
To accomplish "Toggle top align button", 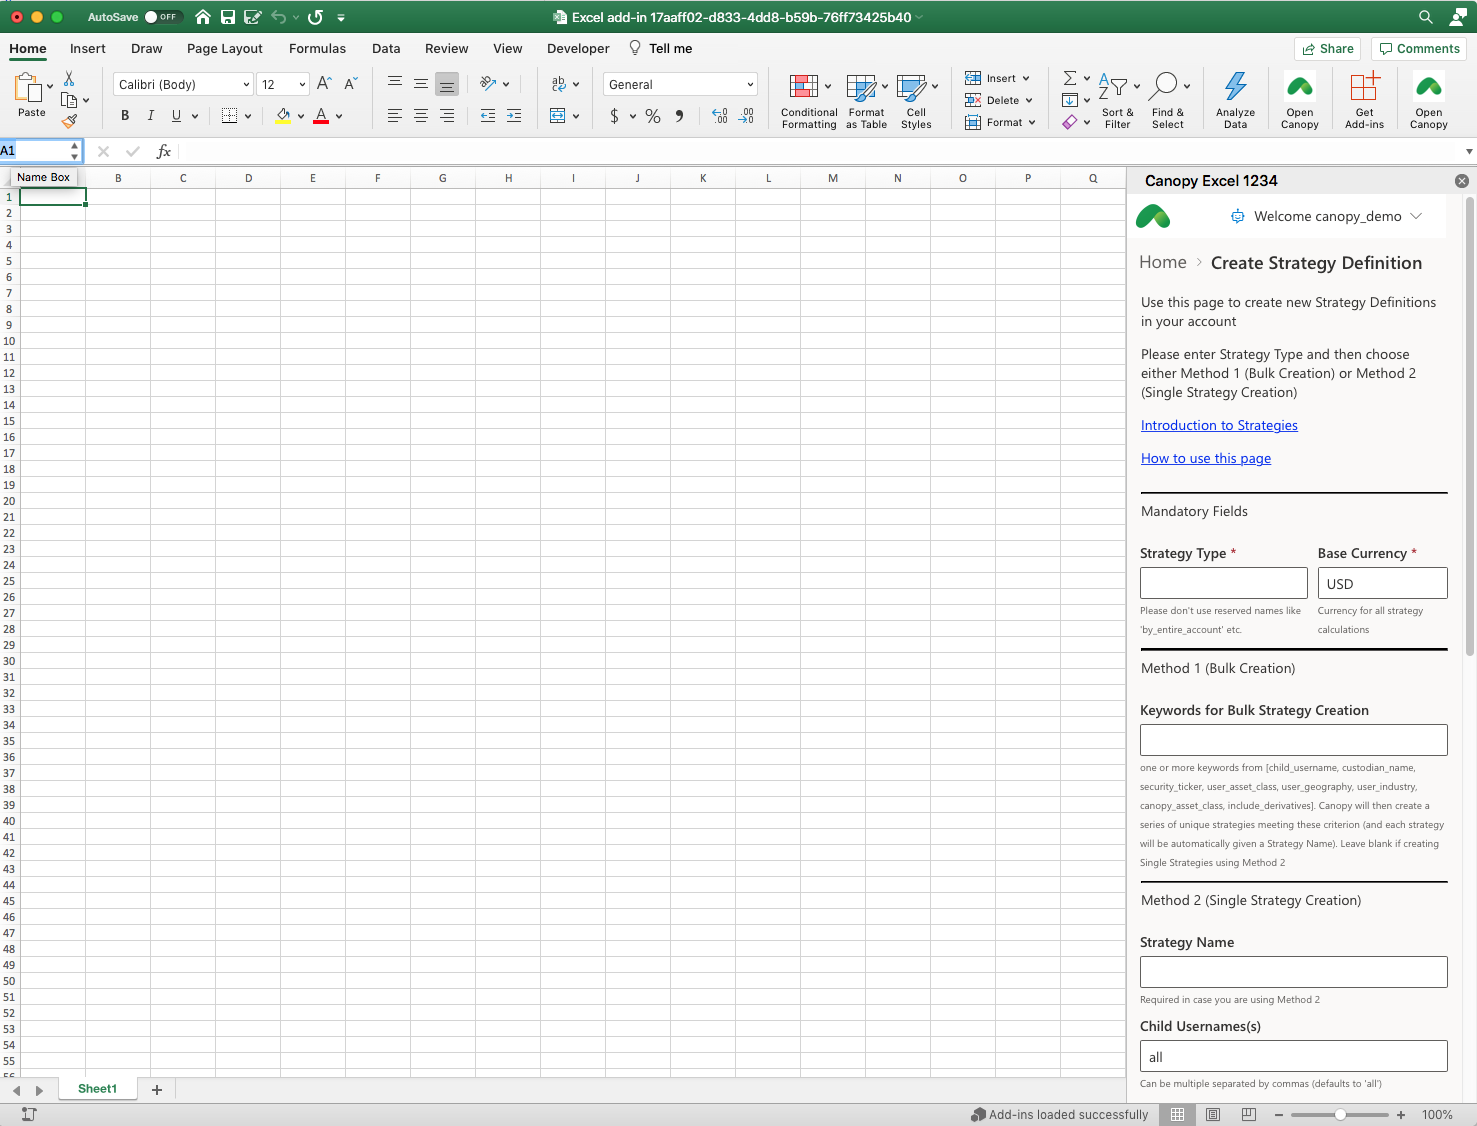I will click(x=395, y=84).
